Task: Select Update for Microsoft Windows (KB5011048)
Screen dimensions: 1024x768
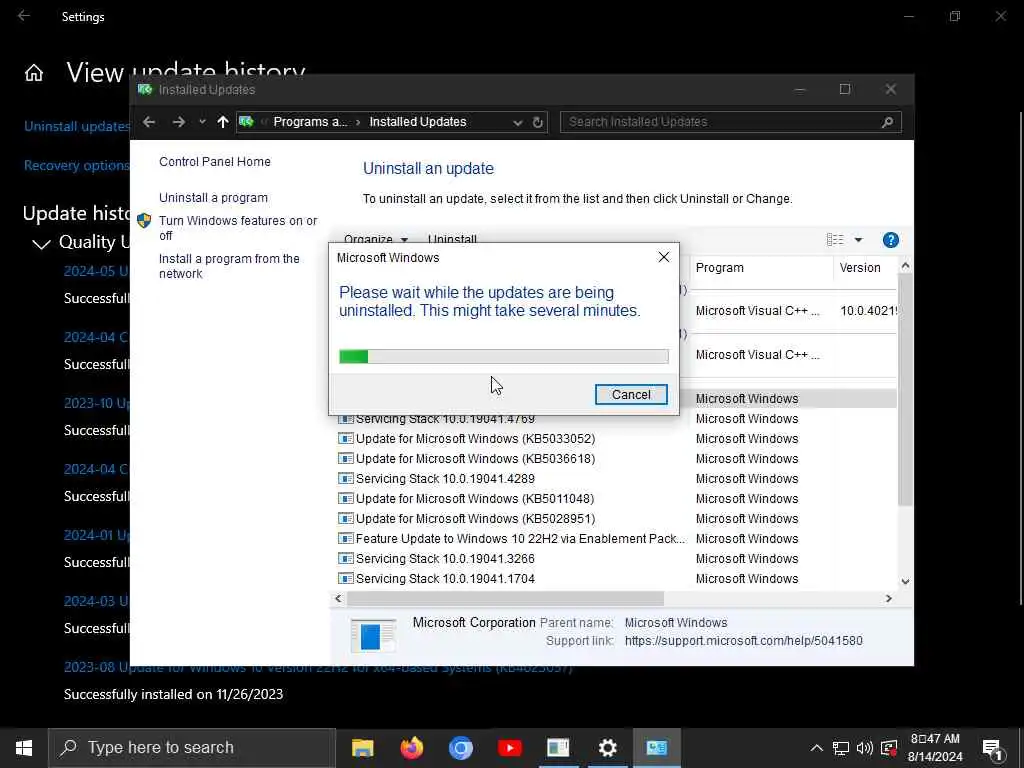Action: click(x=475, y=499)
